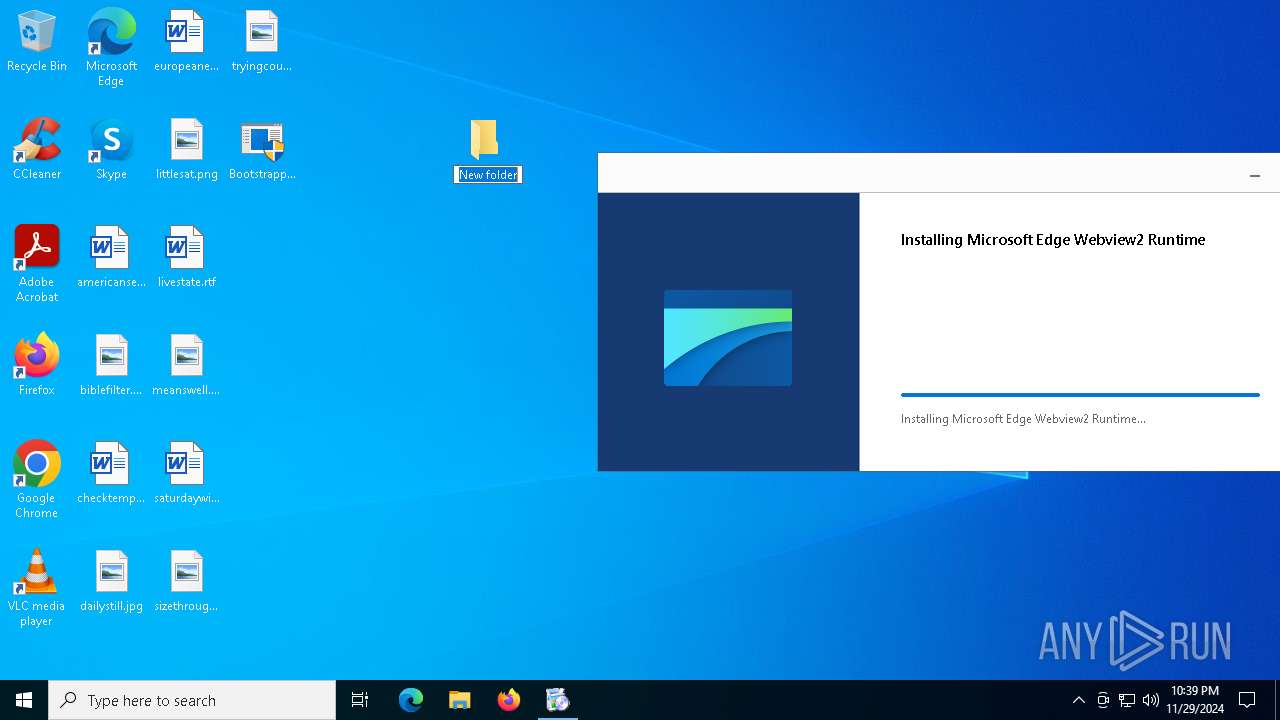Switch to the installer taskbar app
The width and height of the screenshot is (1280, 720).
click(558, 700)
